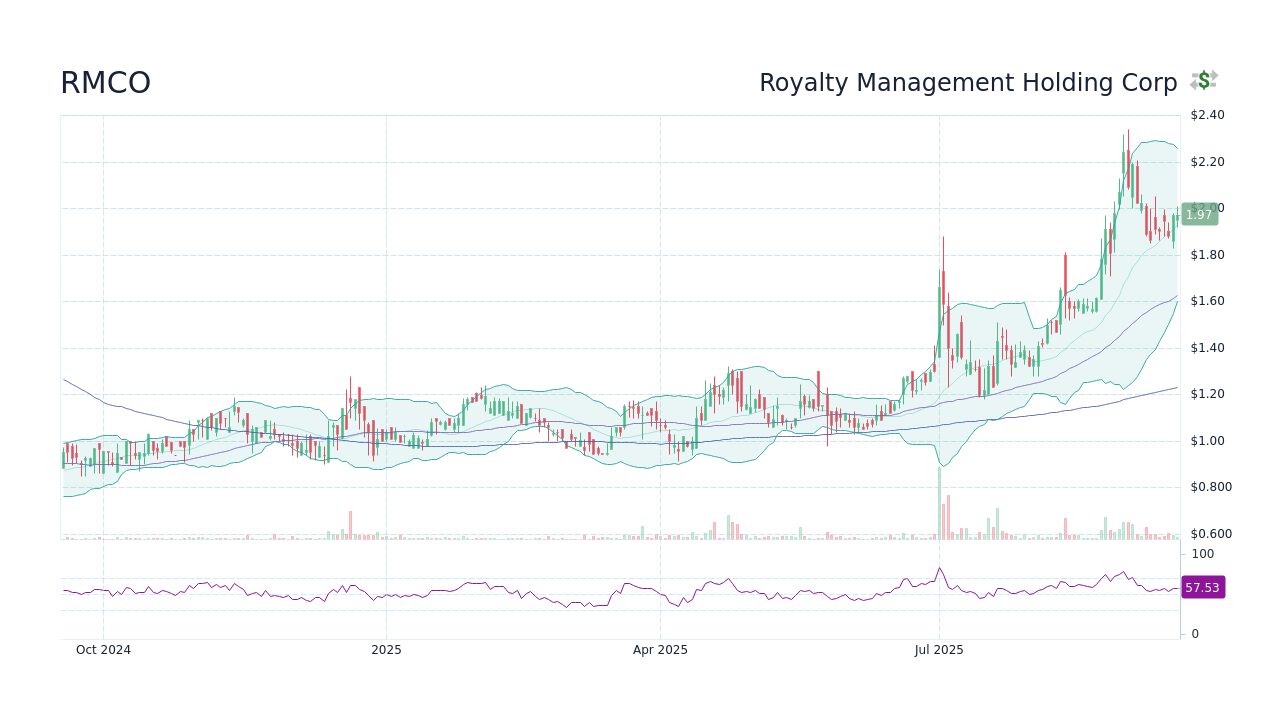
Task: Select the Apr 2025 label on the time axis
Action: point(660,649)
